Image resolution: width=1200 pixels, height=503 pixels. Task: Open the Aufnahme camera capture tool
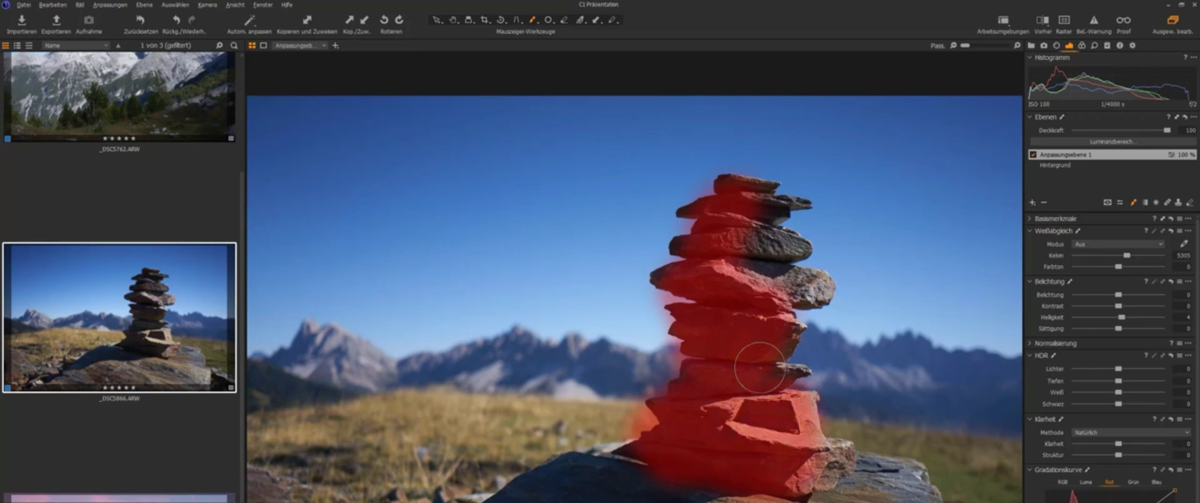(89, 19)
